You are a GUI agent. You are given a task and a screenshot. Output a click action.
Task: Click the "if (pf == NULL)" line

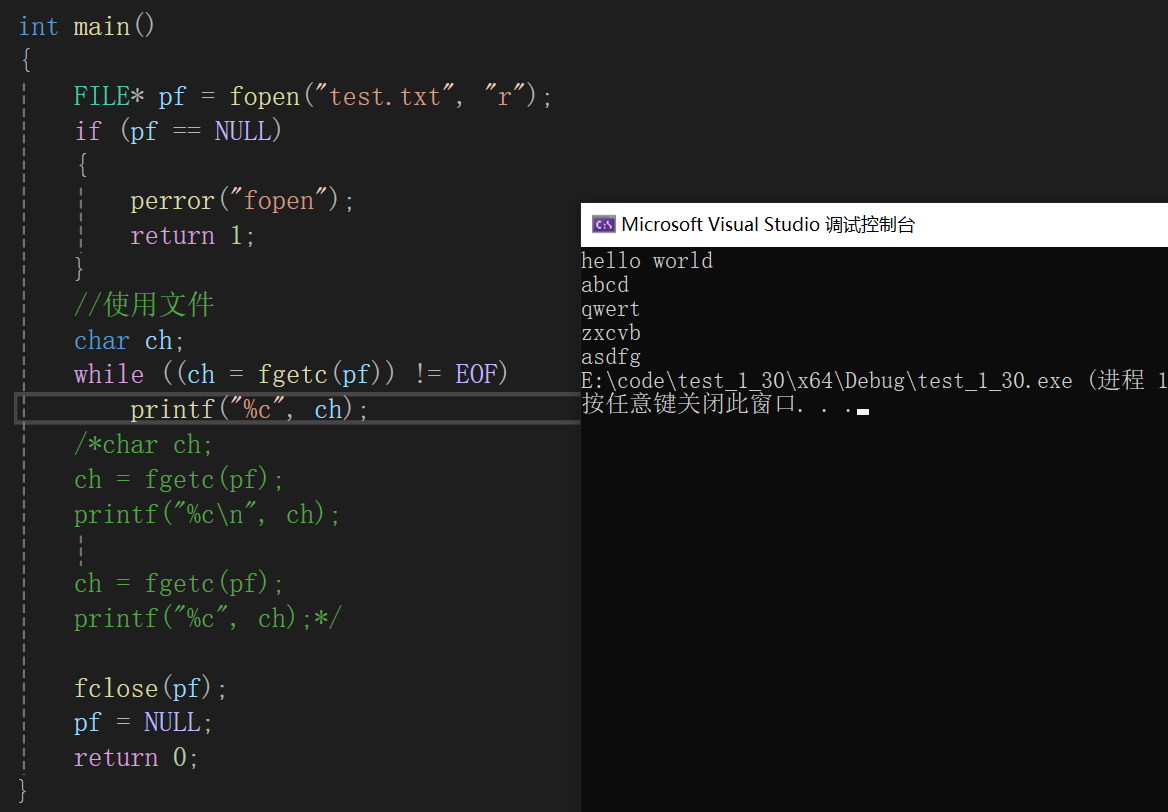[x=178, y=131]
